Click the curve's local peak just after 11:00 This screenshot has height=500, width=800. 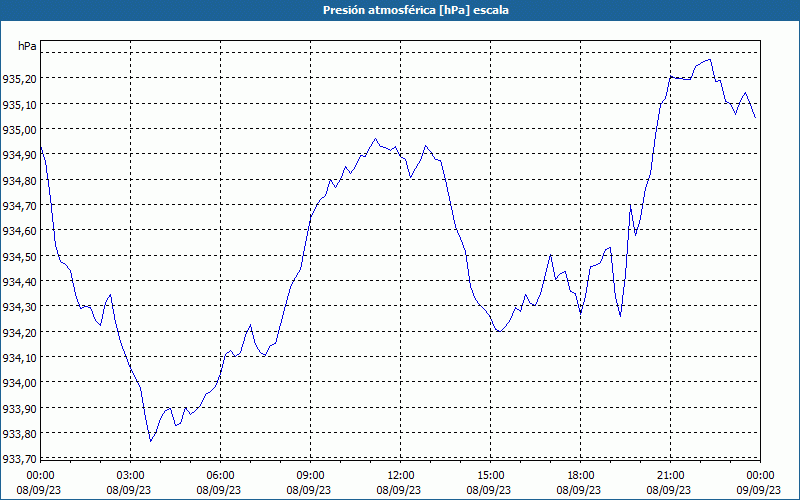click(376, 138)
